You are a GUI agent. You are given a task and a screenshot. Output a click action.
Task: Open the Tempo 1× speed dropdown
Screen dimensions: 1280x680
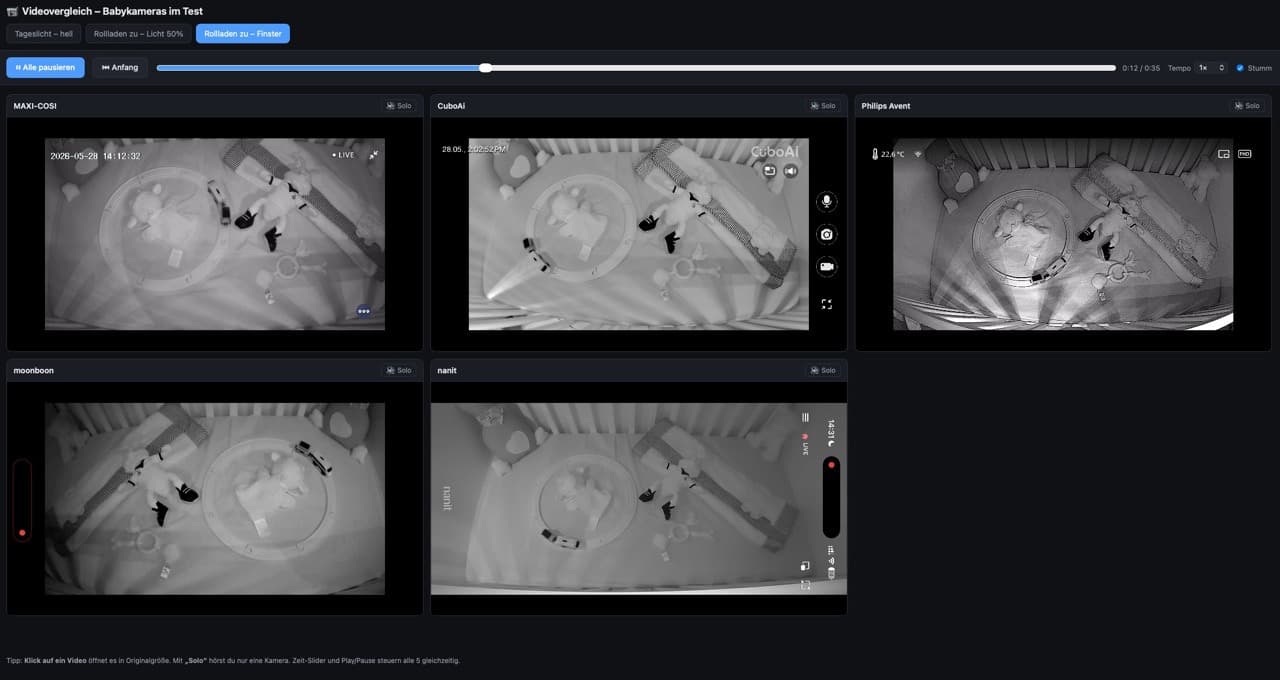(x=1212, y=68)
